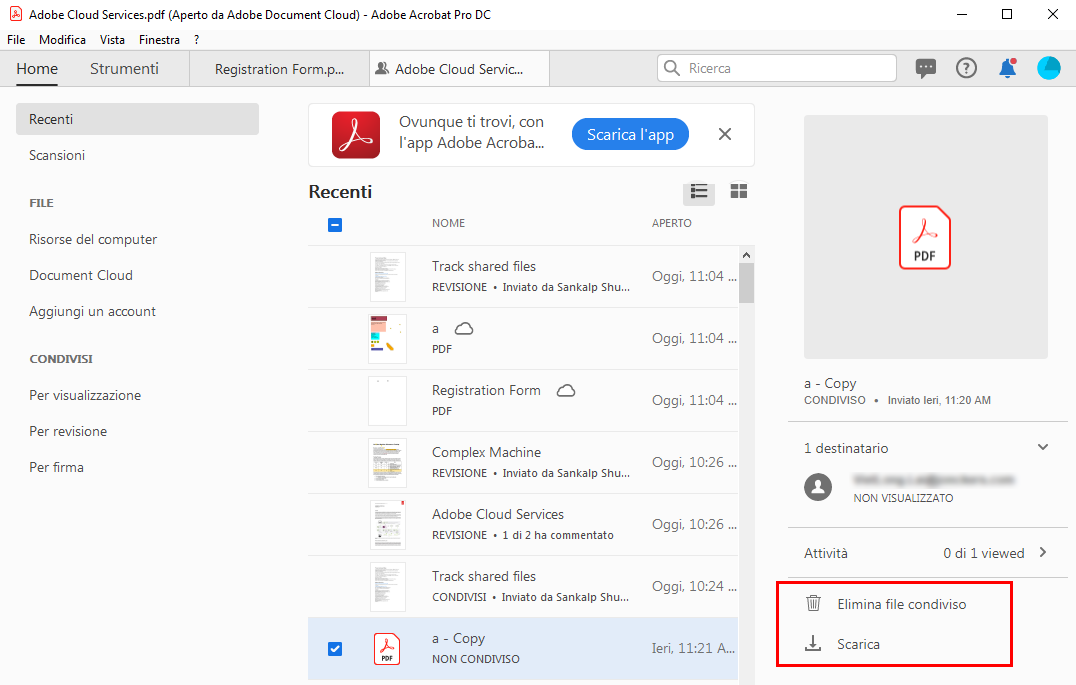The height and width of the screenshot is (685, 1076).
Task: Open the '?' help menu
Action: coord(196,40)
